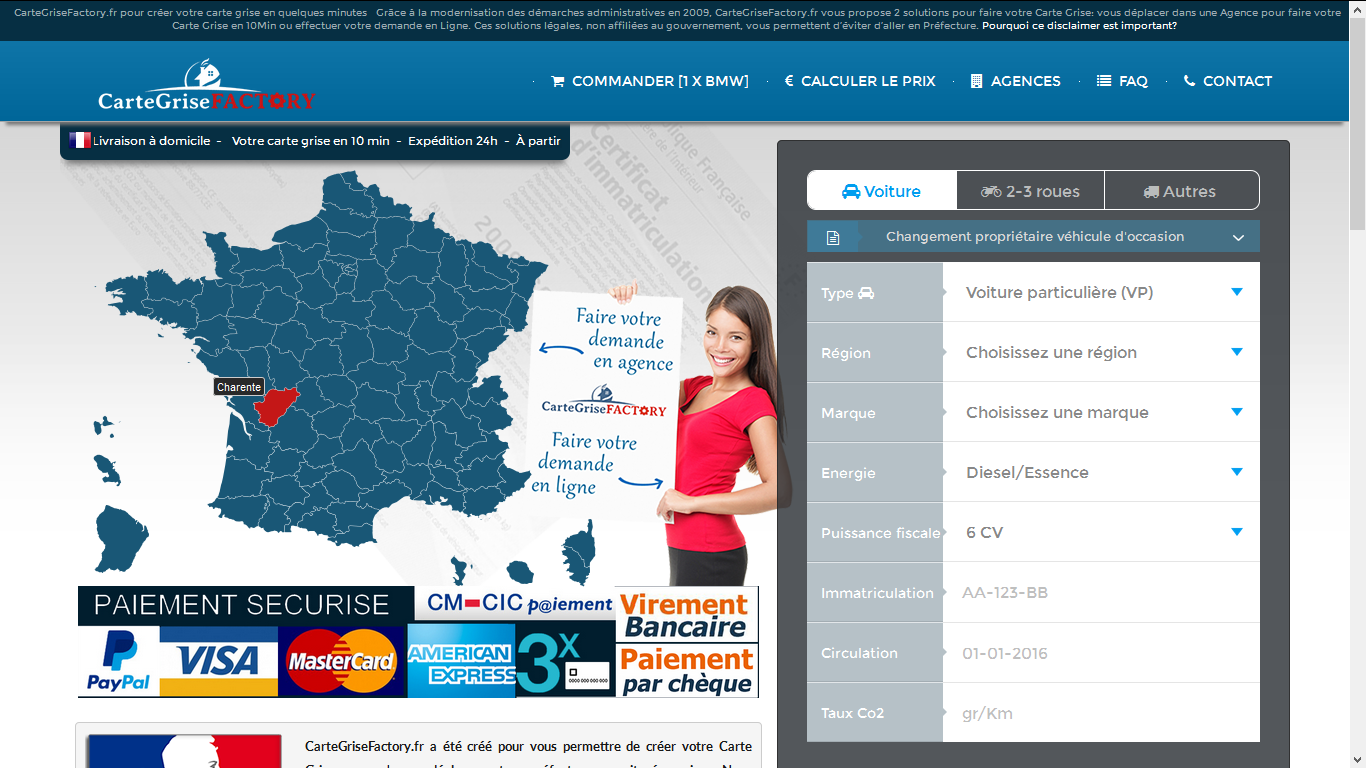Click the Circulation date input field

pos(1101,653)
